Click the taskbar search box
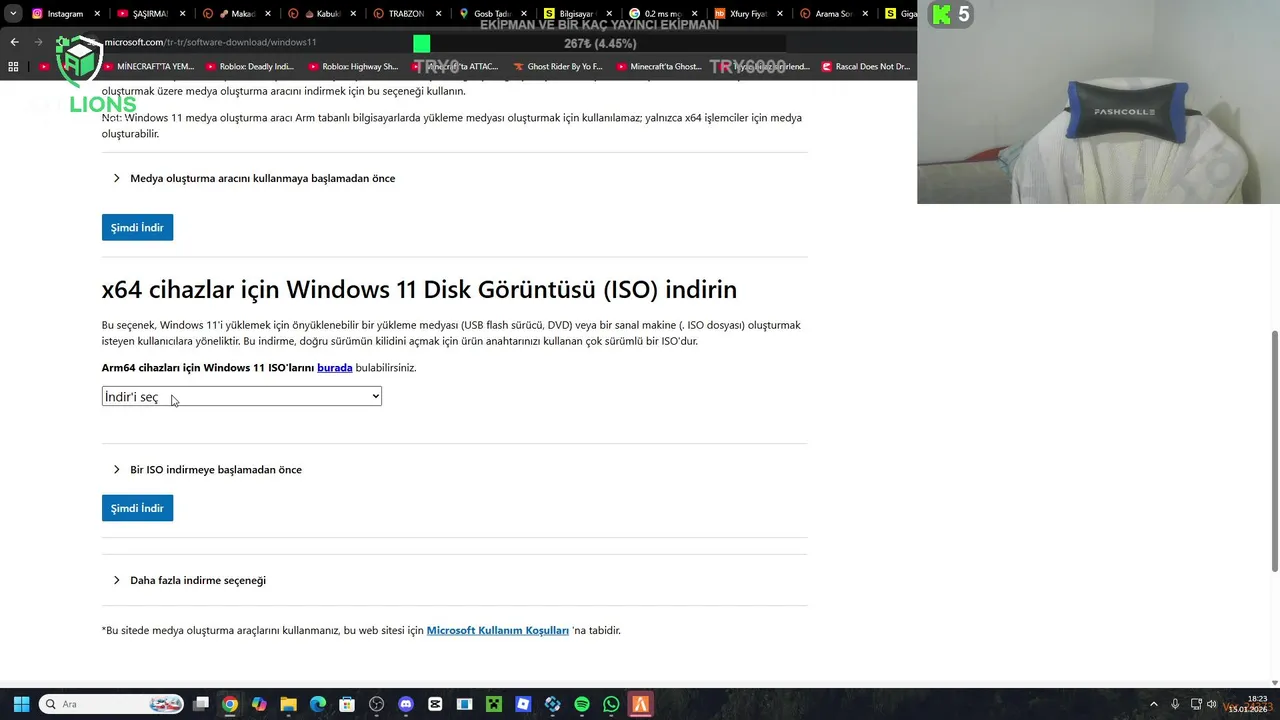The image size is (1280, 720). point(112,704)
